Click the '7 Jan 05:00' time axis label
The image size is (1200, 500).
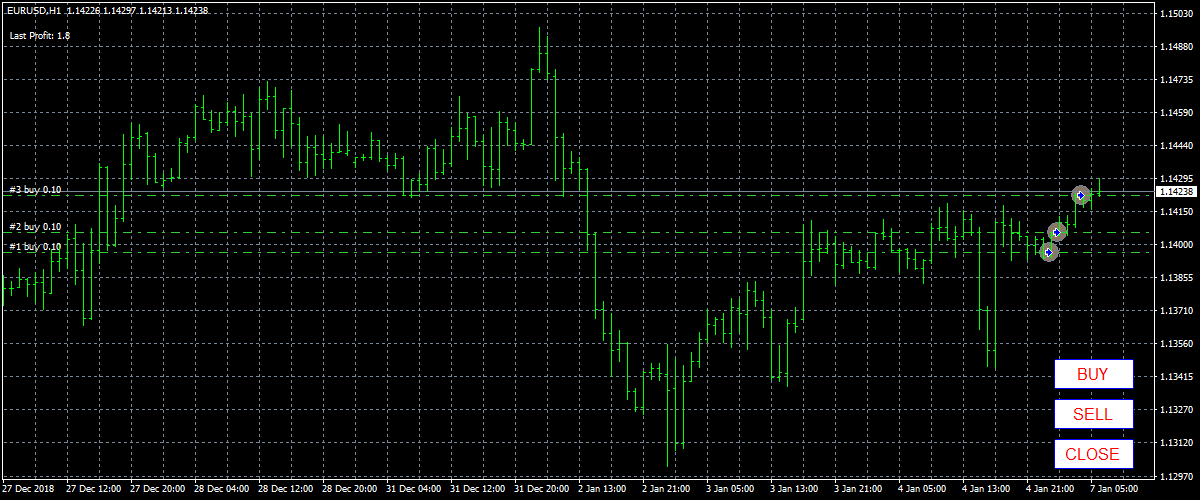[1116, 490]
